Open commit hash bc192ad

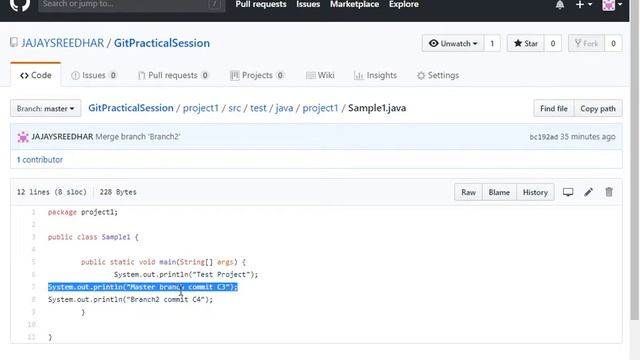coord(543,137)
